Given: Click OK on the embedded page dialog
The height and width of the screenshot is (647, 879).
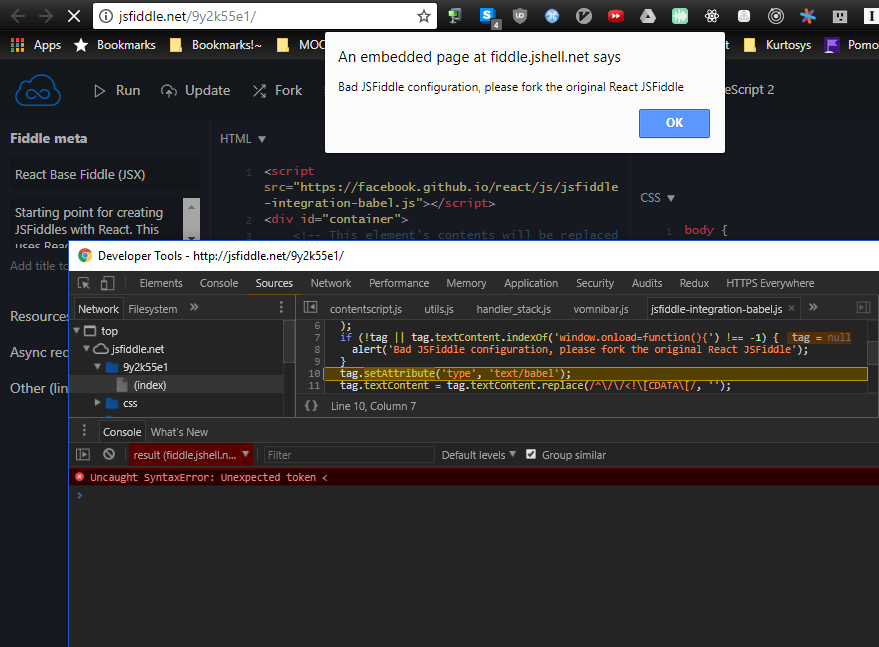Looking at the screenshot, I should pos(674,124).
